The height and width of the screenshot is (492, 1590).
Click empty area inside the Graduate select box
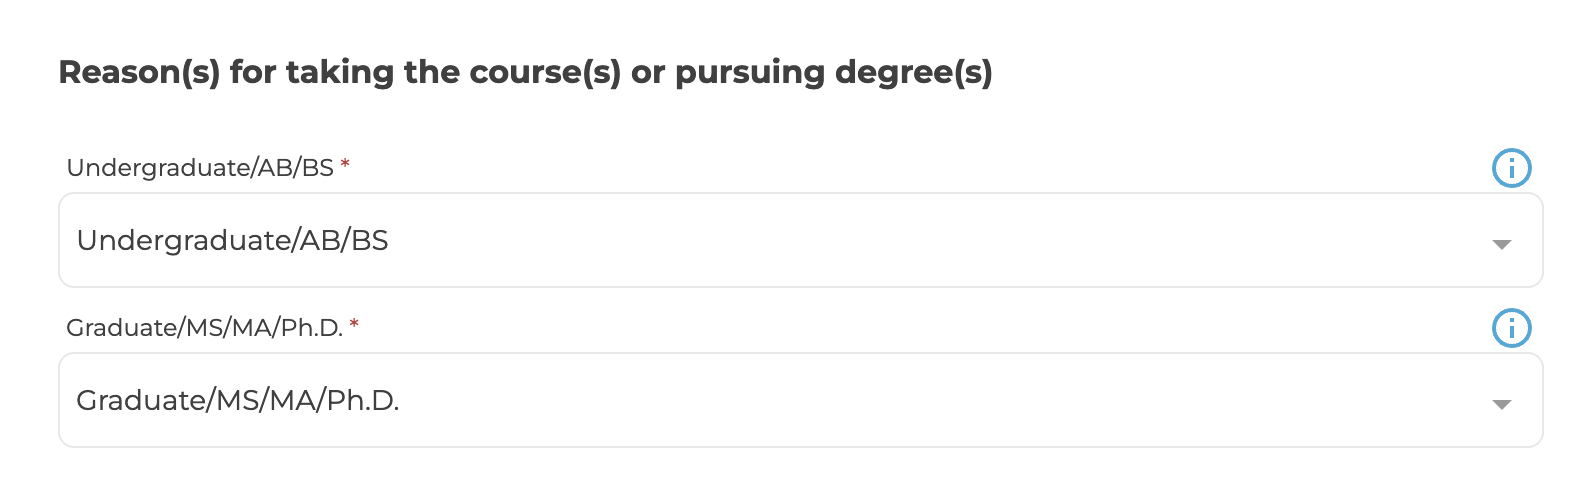click(940, 401)
